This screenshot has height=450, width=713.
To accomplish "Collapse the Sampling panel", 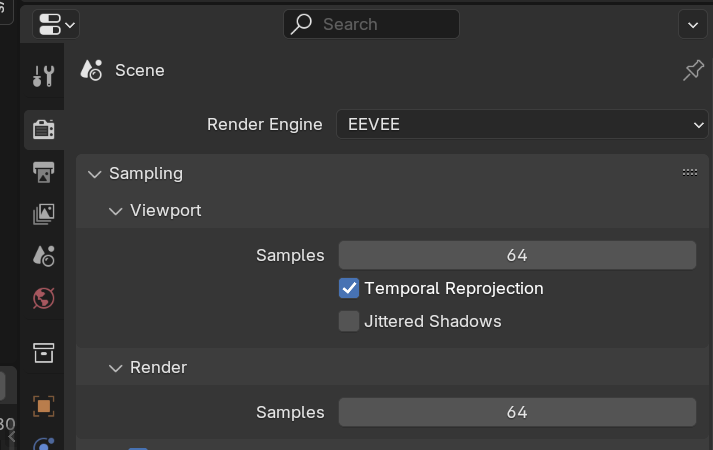I will tap(95, 173).
